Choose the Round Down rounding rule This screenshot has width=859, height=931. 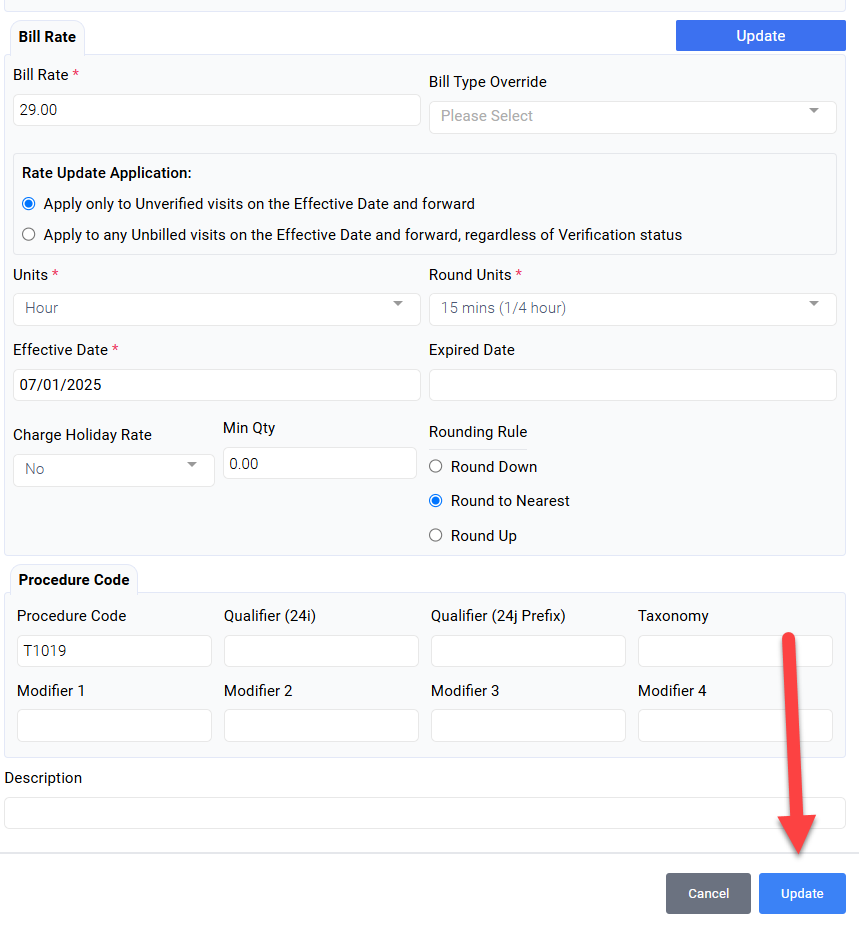pos(435,467)
